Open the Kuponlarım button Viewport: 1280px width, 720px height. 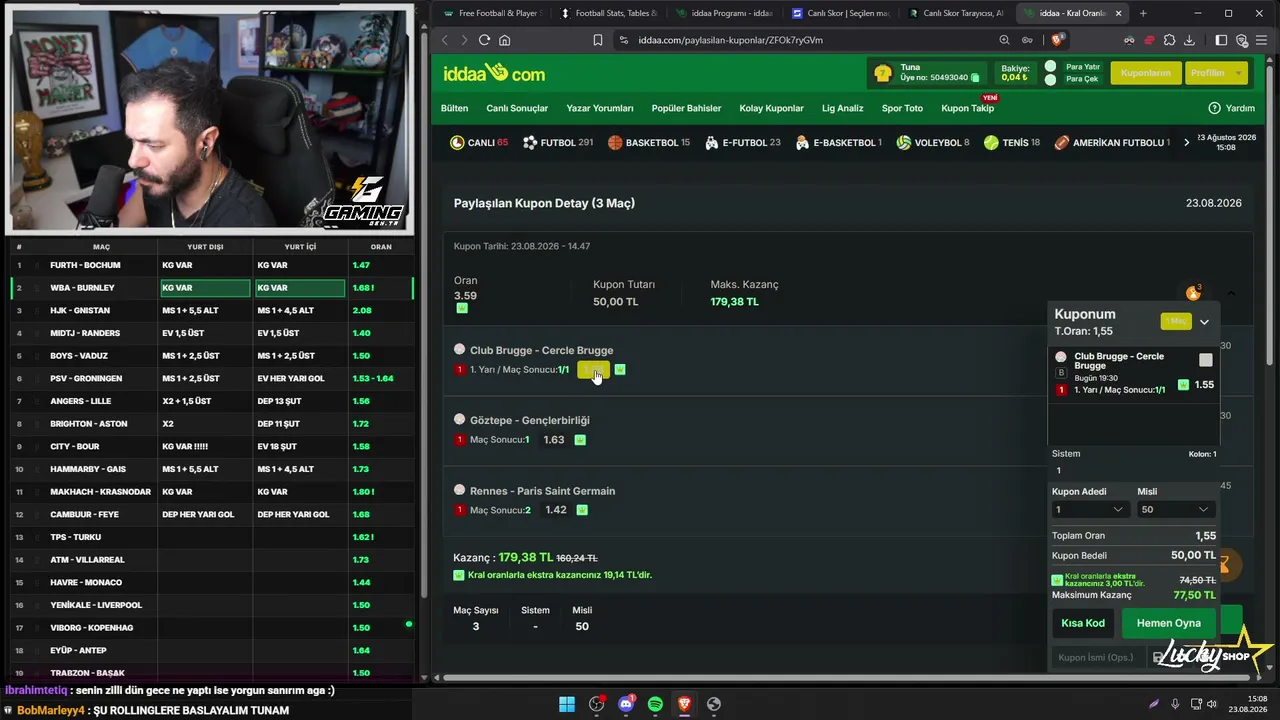[1145, 73]
